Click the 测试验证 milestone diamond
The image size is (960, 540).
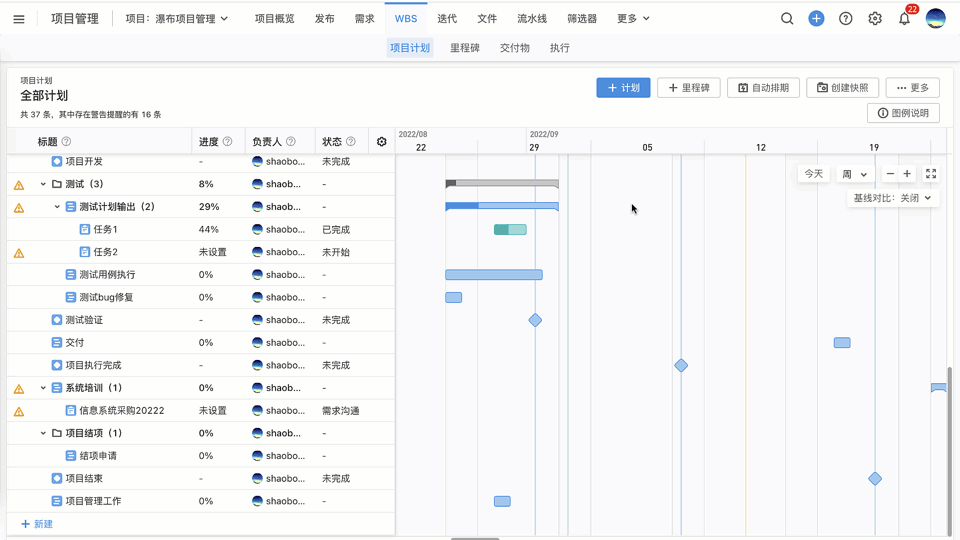(535, 320)
